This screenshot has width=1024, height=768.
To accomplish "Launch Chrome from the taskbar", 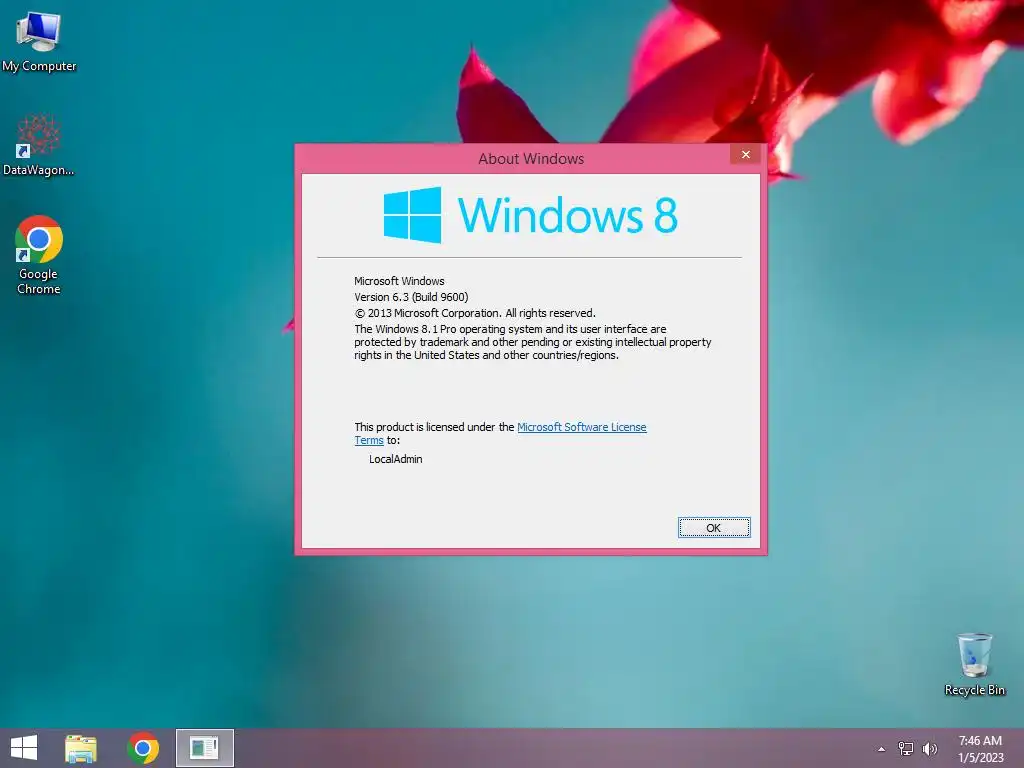I will coord(143,748).
